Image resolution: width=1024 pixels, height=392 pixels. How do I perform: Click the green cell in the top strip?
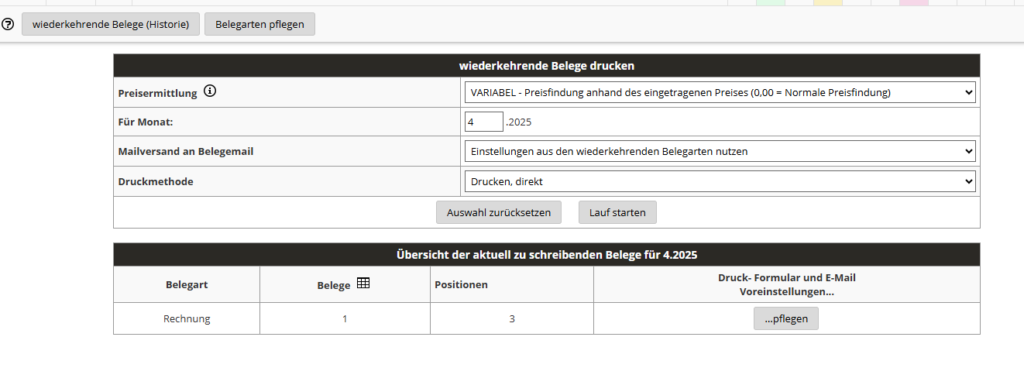click(x=771, y=3)
